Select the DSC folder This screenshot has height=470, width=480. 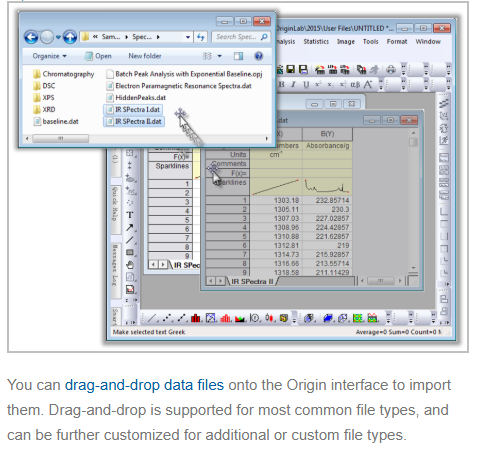[44, 86]
